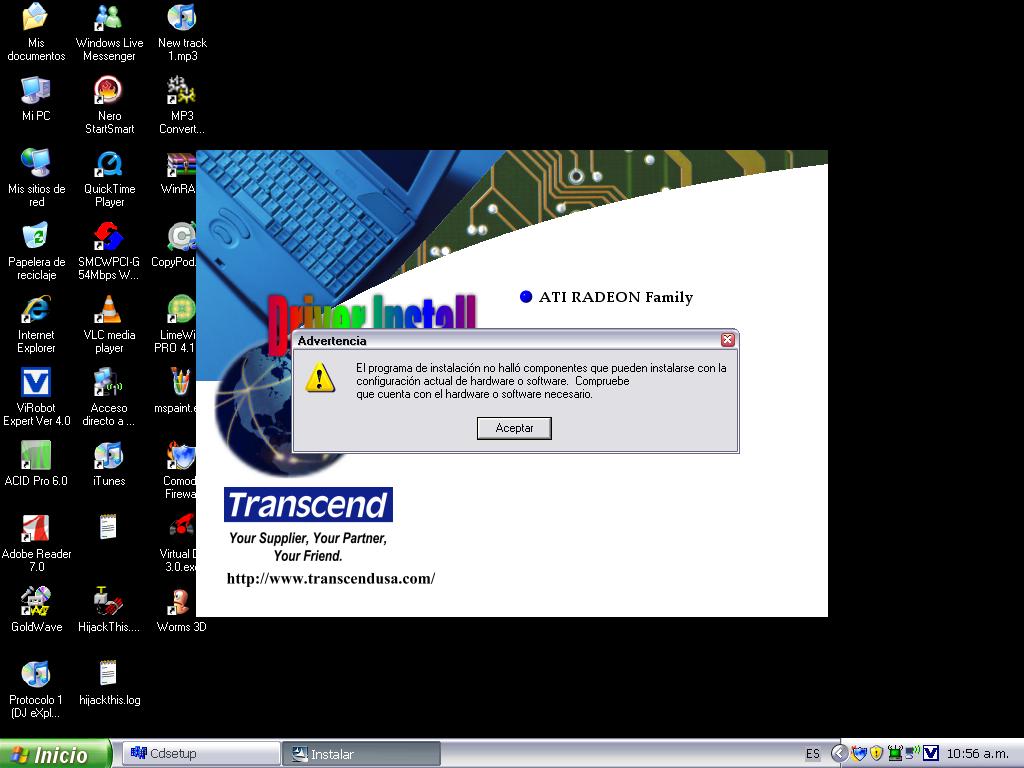This screenshot has height=768, width=1024.
Task: Select the hijackthis.log file
Action: (x=109, y=684)
